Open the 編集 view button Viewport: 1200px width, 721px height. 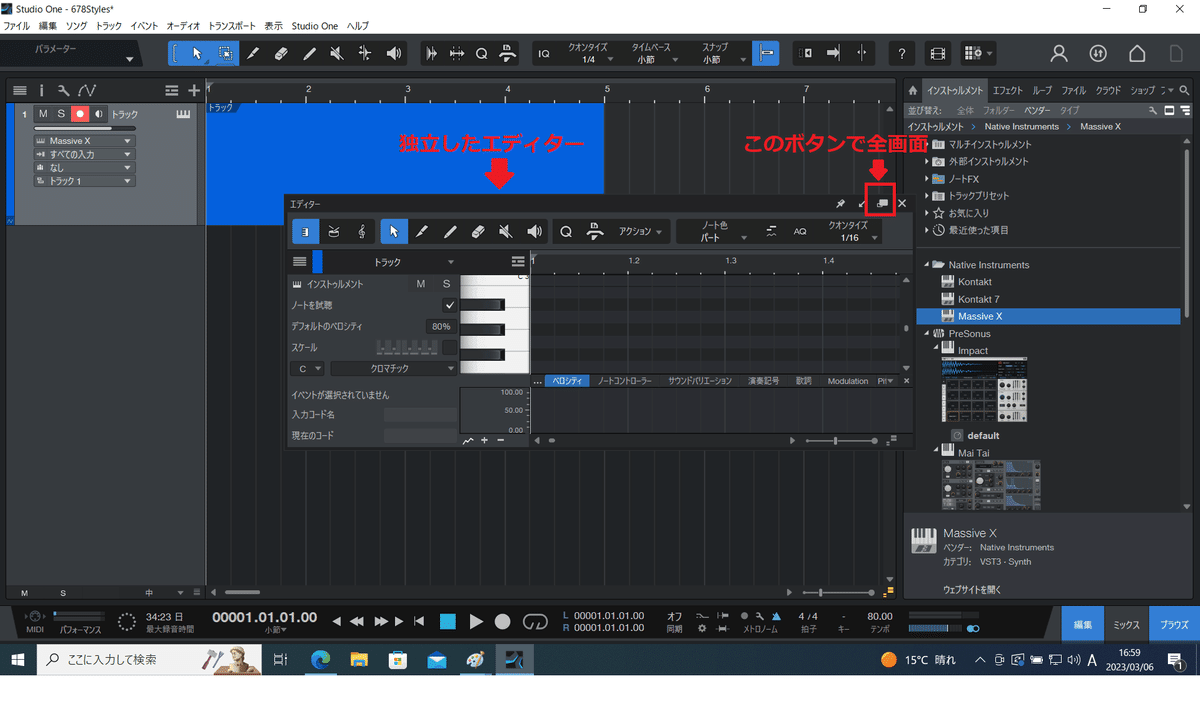[x=1083, y=624]
